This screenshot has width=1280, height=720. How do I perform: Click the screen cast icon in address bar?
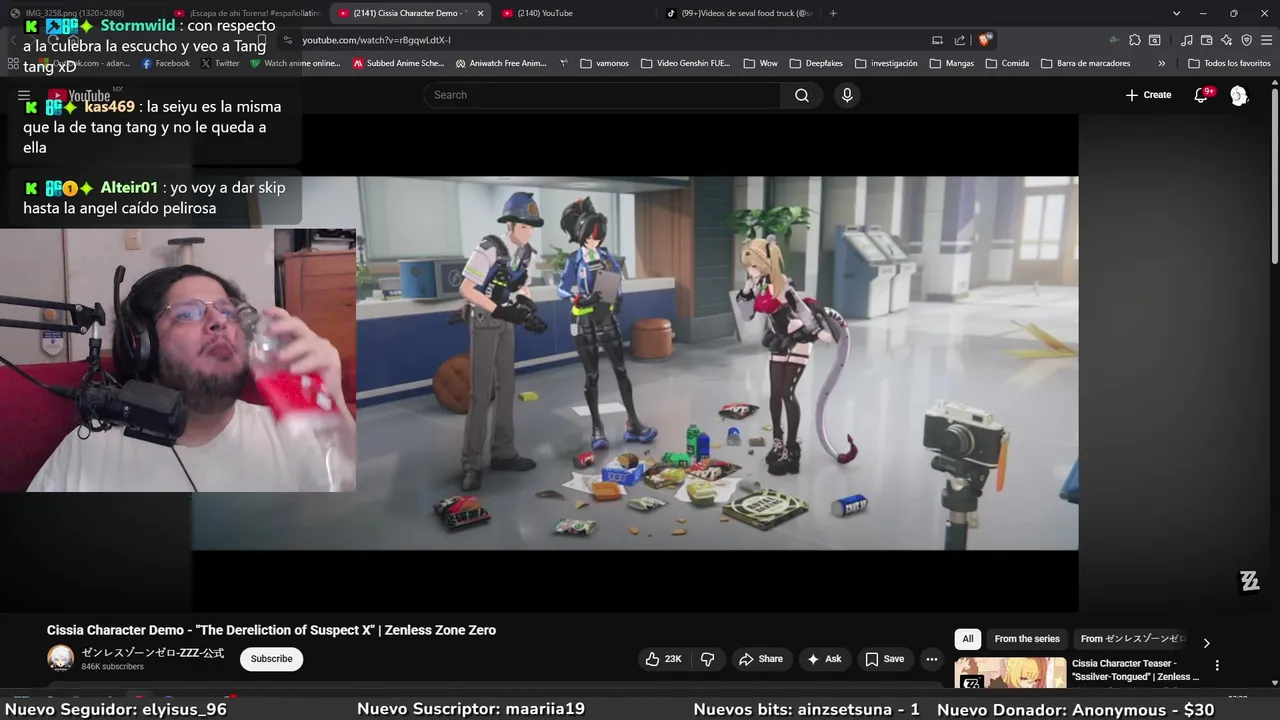point(937,40)
